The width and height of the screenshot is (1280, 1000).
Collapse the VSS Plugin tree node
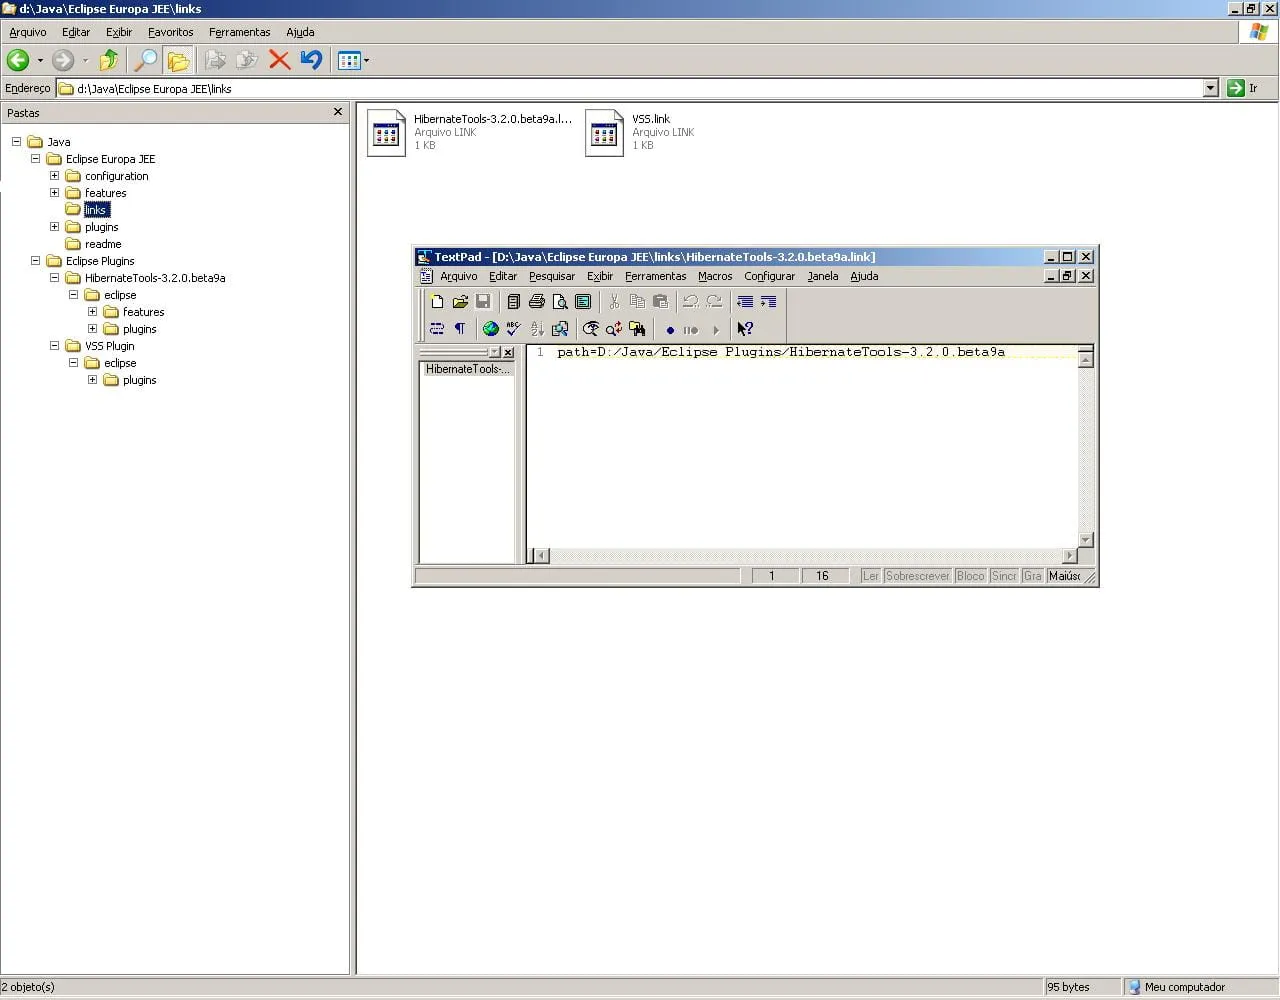click(55, 346)
